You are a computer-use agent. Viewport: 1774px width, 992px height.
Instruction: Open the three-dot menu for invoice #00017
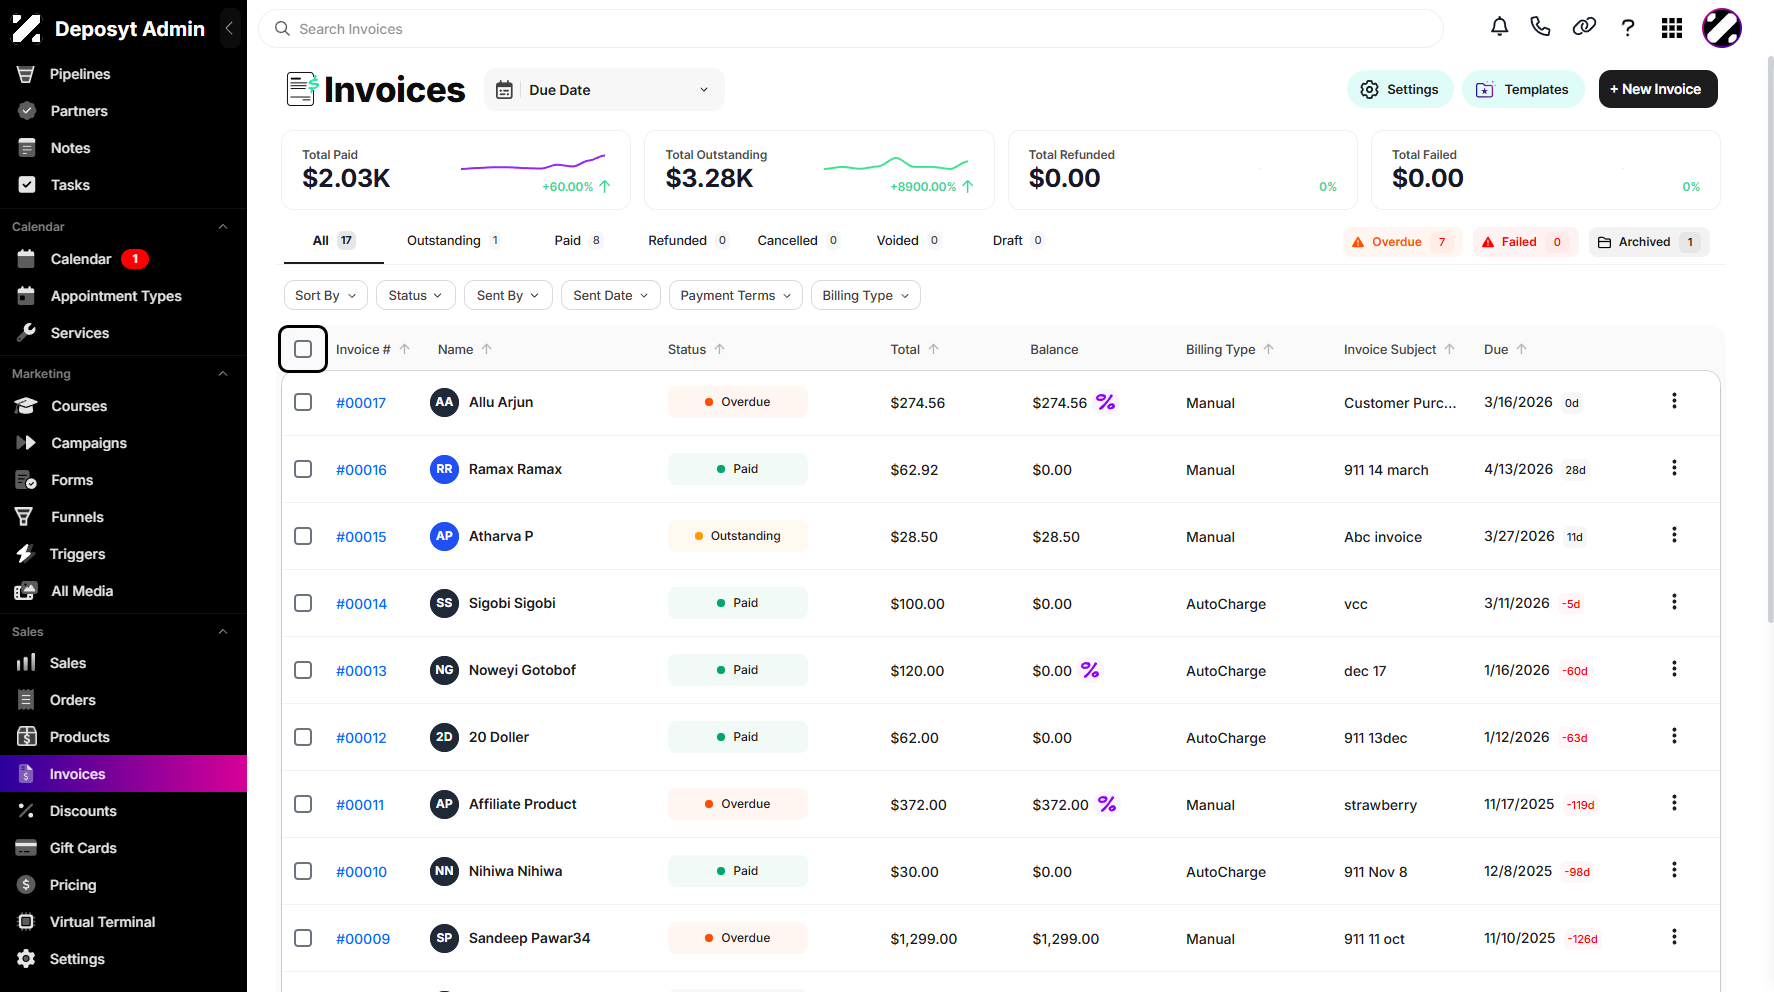click(x=1674, y=401)
